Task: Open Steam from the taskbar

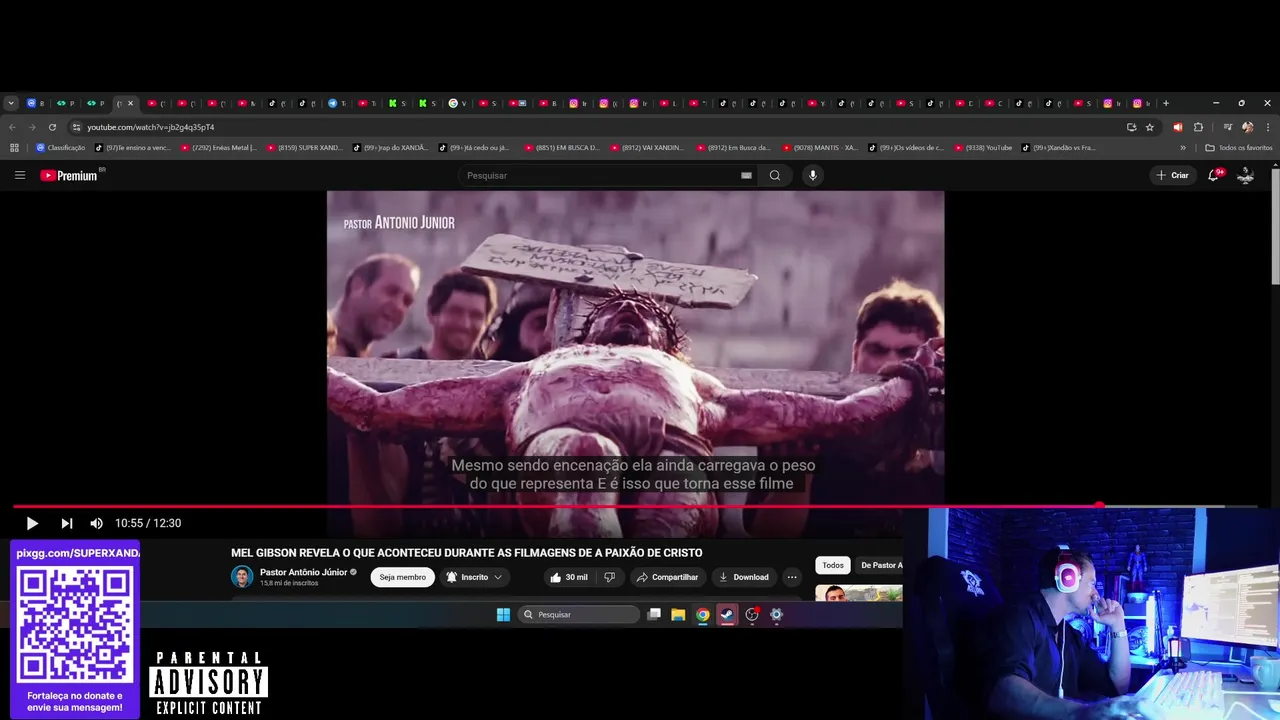Action: pos(727,615)
